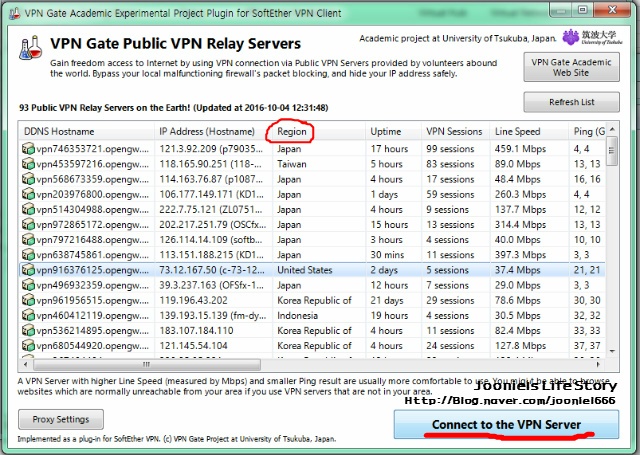Image resolution: width=640 pixels, height=455 pixels.
Task: Click the 260.3 Mbps line speed cell
Action: [x=520, y=194]
